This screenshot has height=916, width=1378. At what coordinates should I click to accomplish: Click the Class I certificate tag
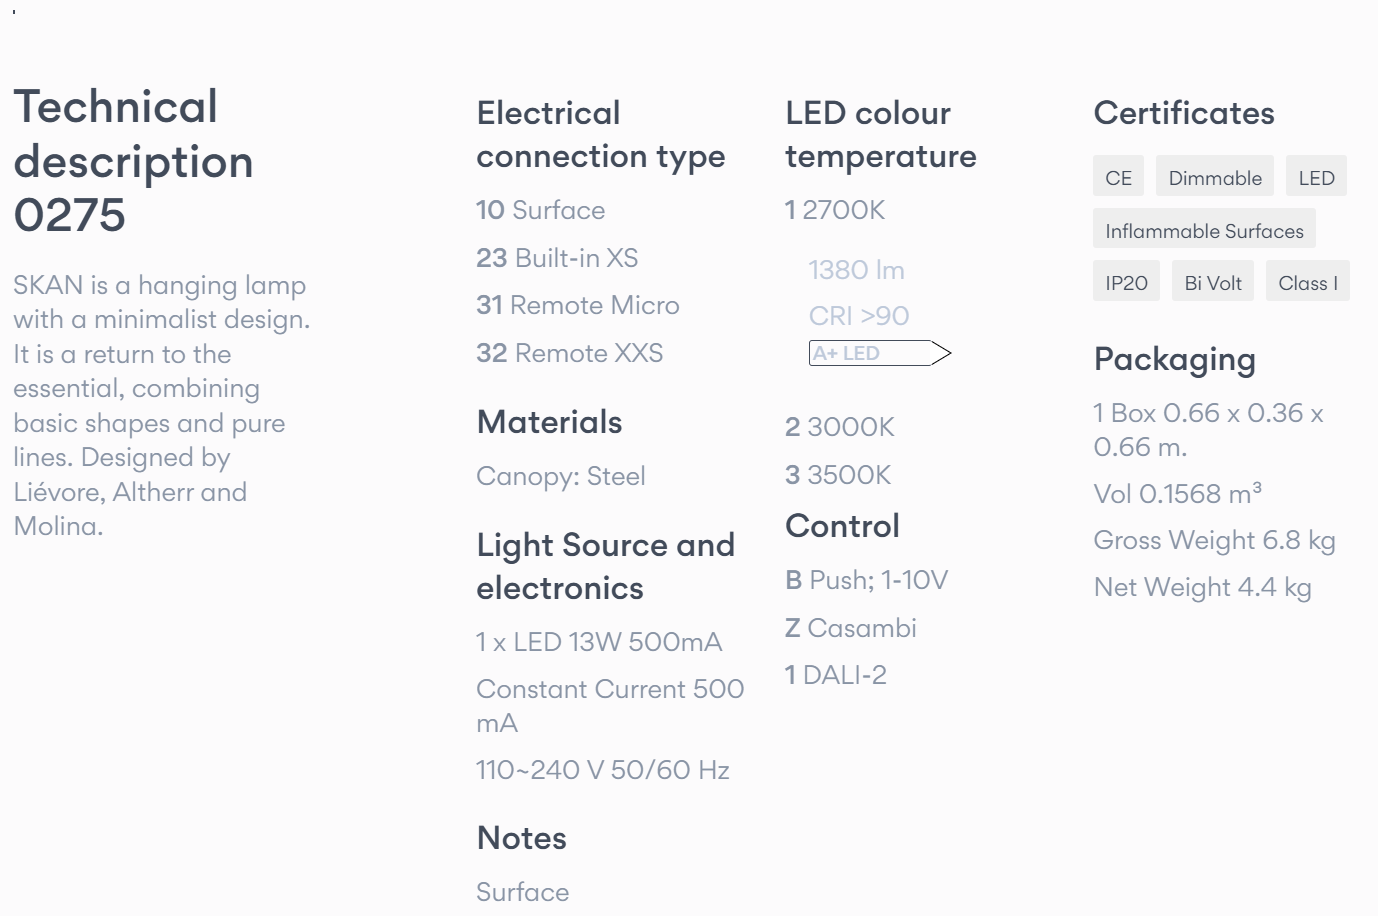coord(1307,283)
